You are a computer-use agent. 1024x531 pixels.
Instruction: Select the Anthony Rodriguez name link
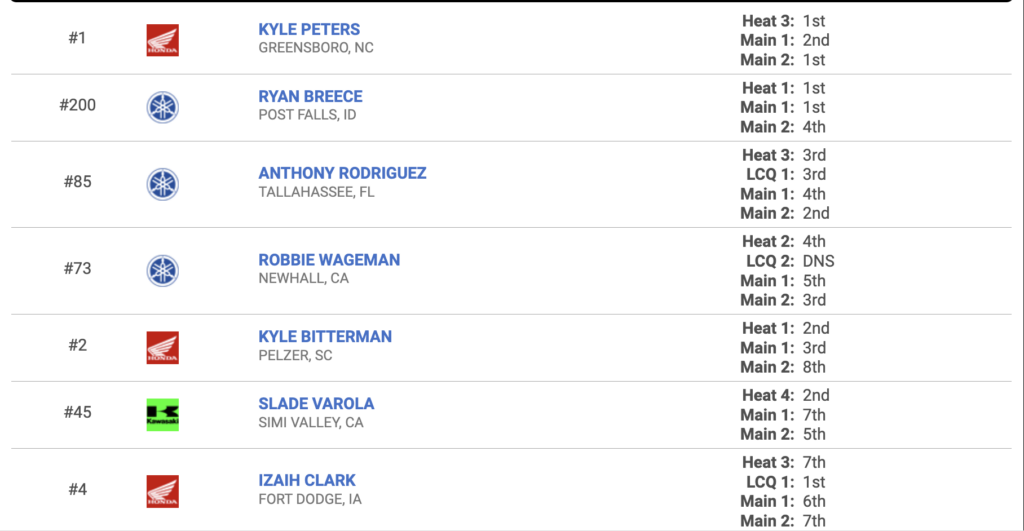coord(342,173)
